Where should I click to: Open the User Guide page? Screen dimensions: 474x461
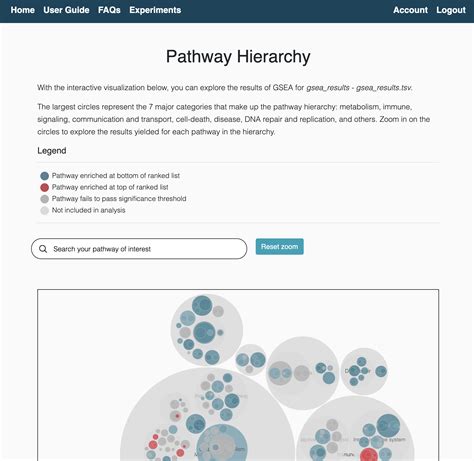pos(66,10)
